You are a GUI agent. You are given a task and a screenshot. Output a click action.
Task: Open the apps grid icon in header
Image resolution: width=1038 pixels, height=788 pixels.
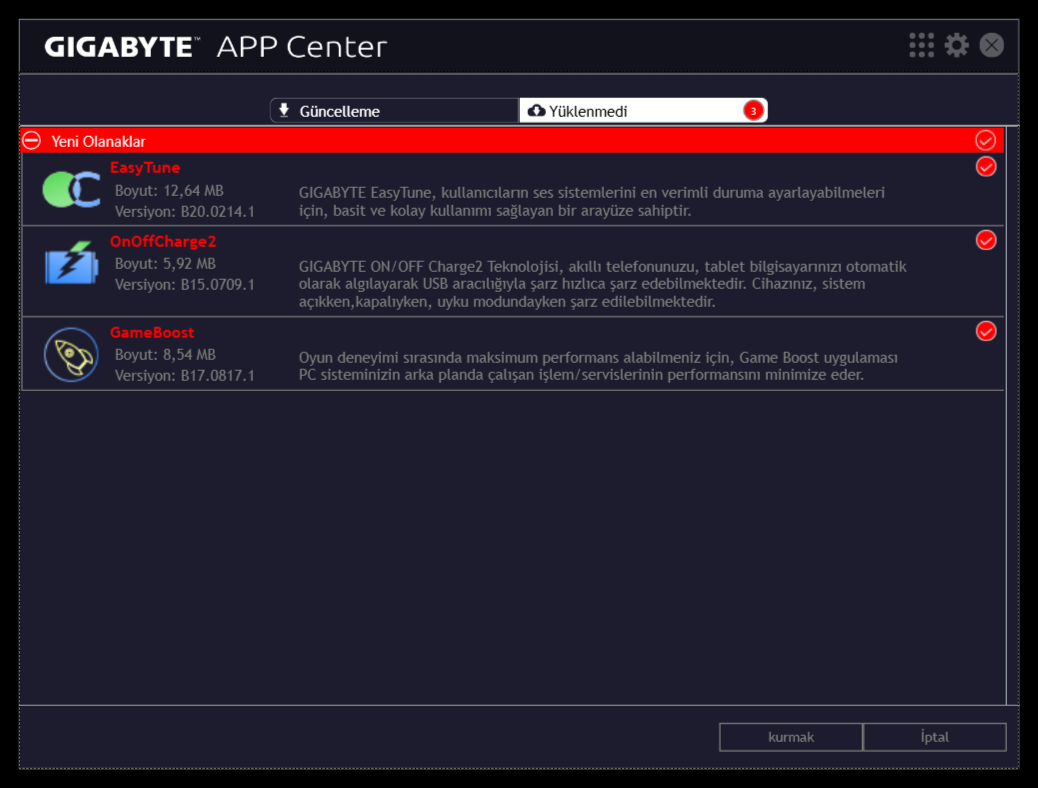[921, 45]
